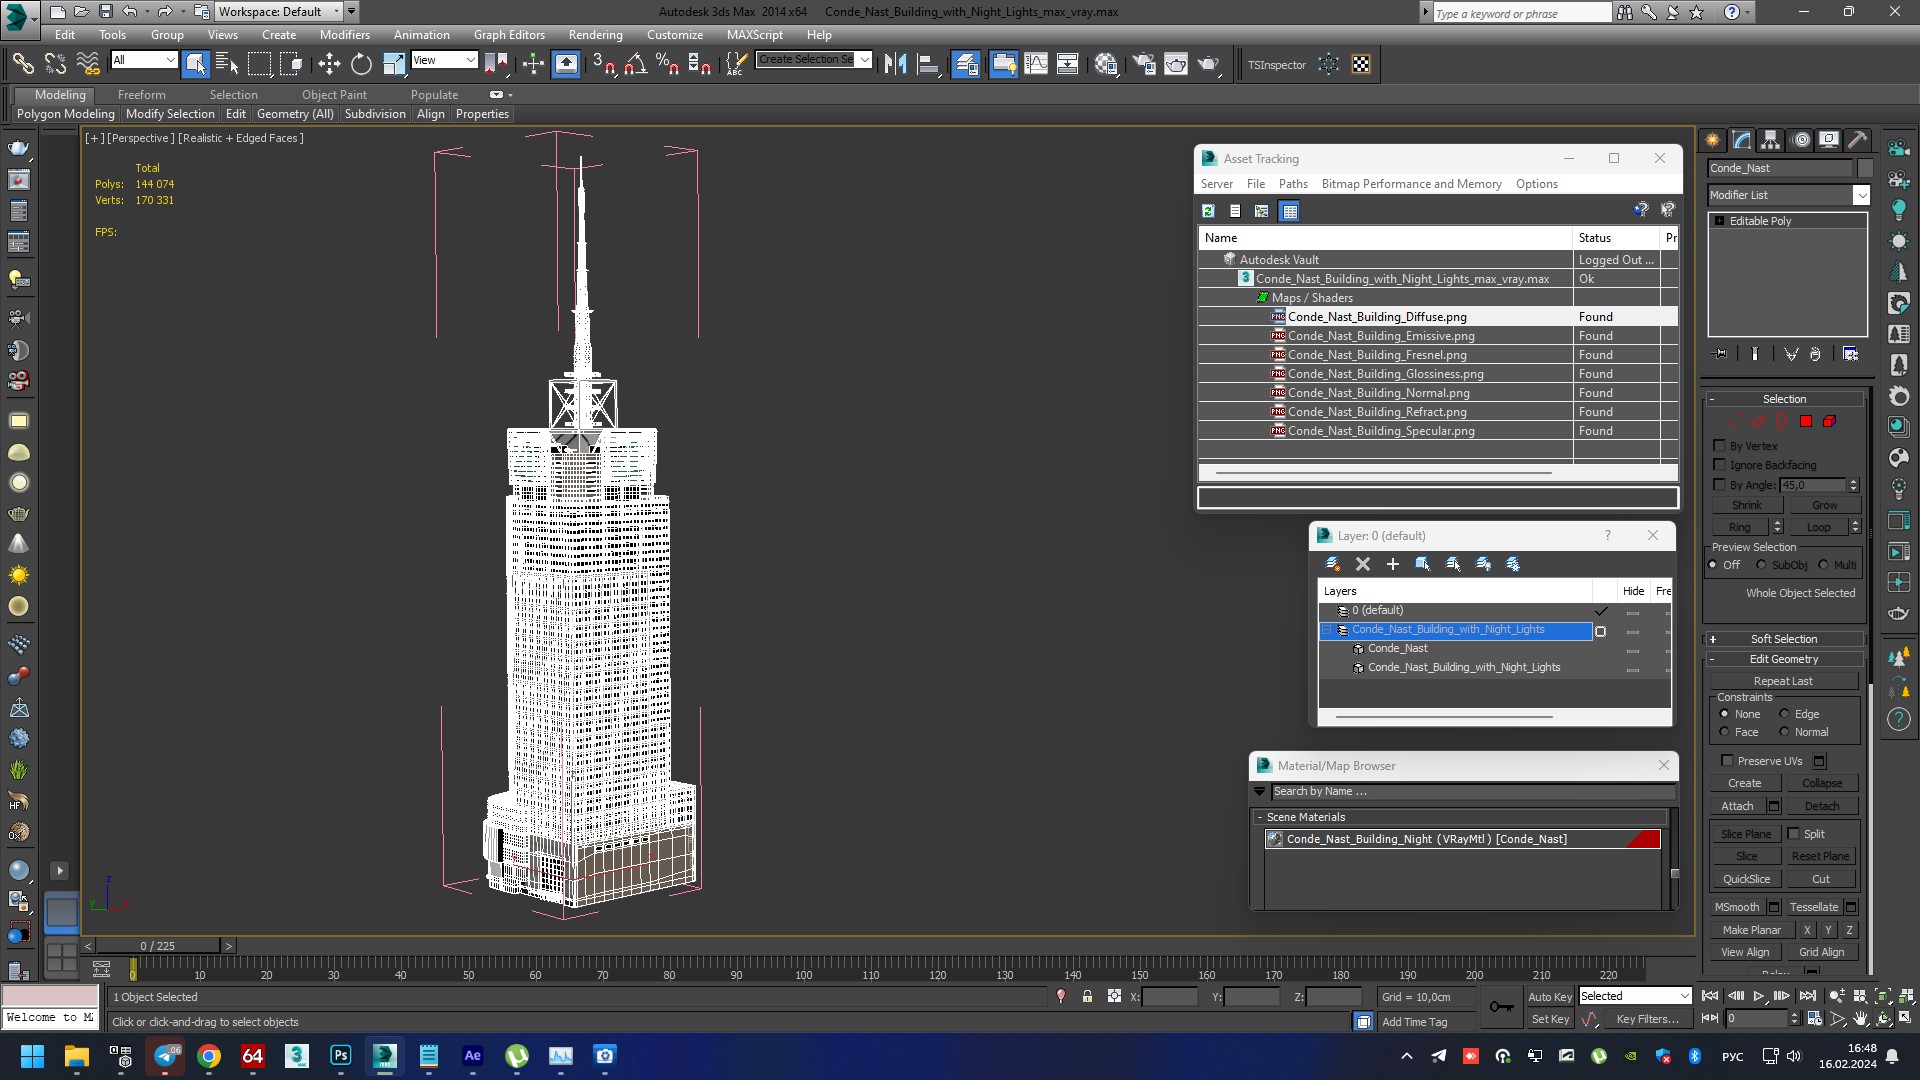Open the MAXScript menu

coord(754,34)
